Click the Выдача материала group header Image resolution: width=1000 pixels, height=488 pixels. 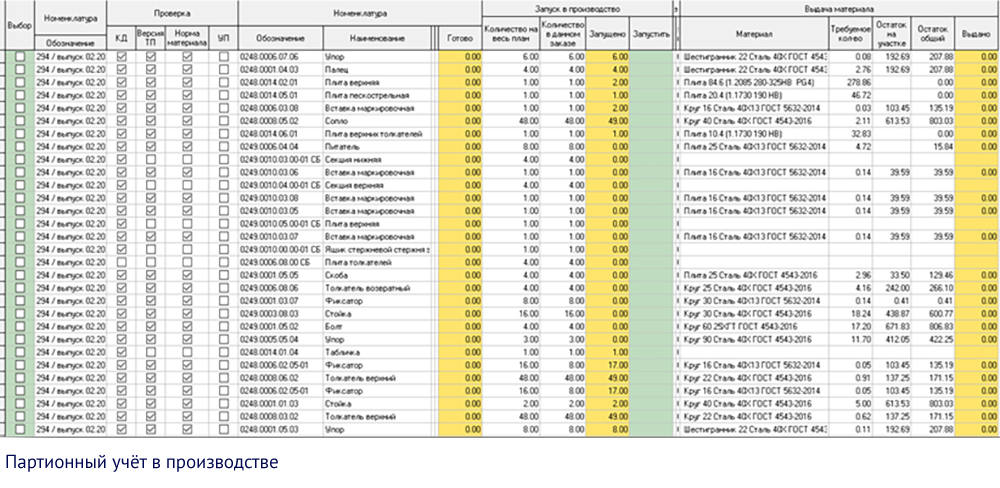point(839,9)
